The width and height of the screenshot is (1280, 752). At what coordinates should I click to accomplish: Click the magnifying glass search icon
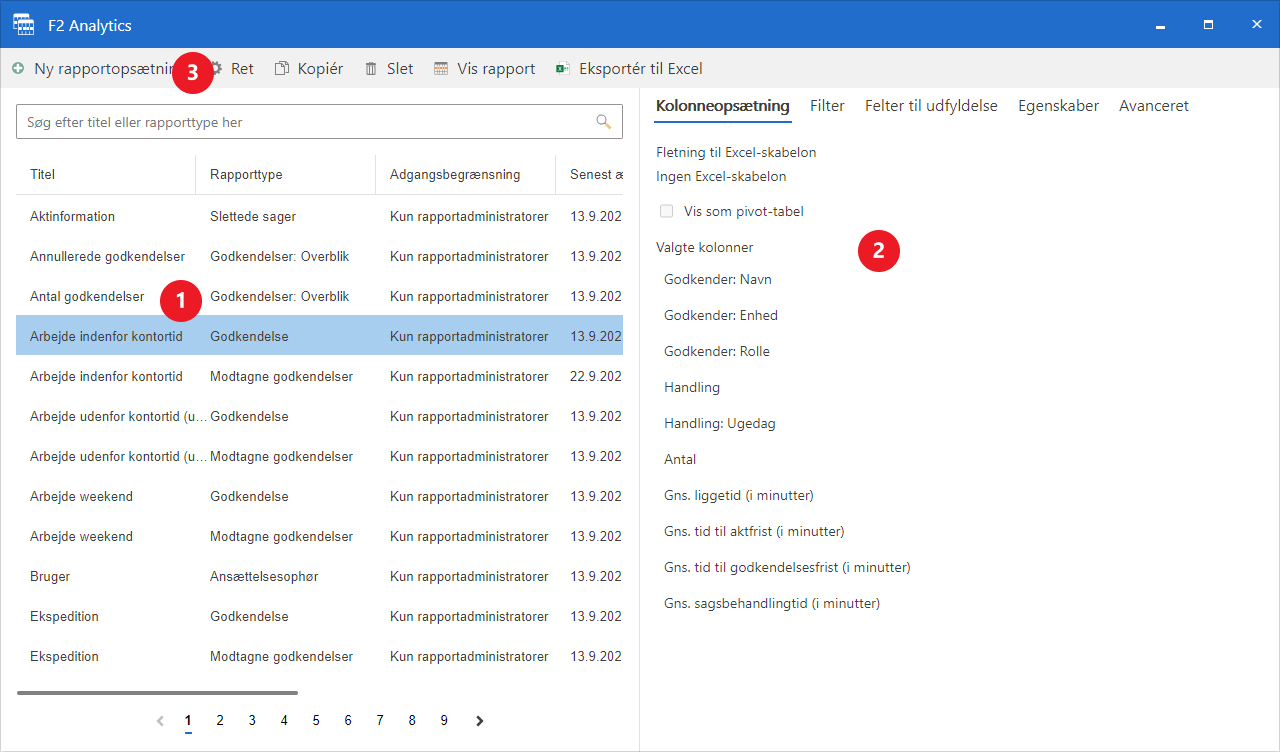(603, 122)
